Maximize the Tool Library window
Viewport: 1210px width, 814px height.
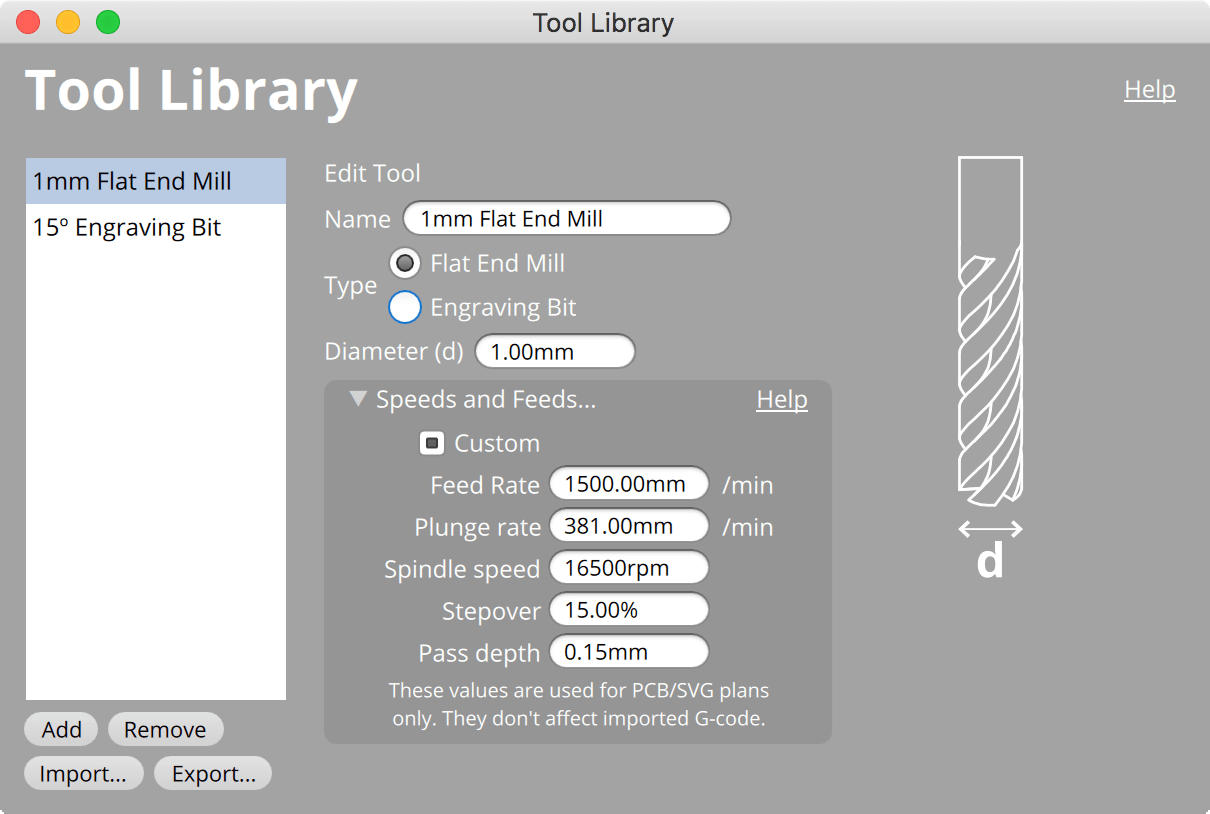[108, 22]
